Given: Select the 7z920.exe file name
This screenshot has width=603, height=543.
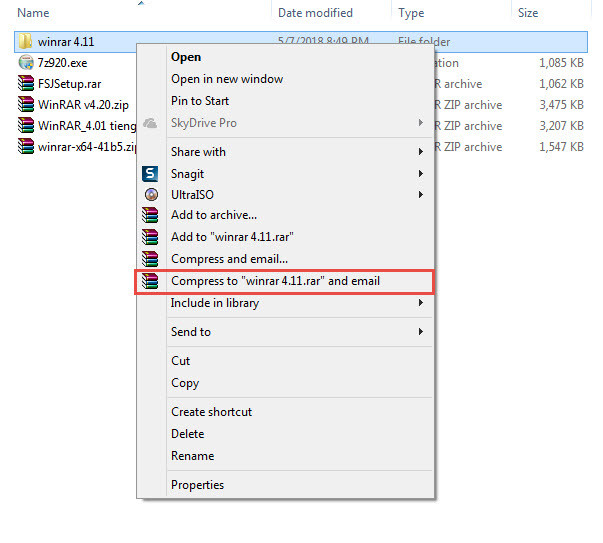Looking at the screenshot, I should pyautogui.click(x=62, y=63).
